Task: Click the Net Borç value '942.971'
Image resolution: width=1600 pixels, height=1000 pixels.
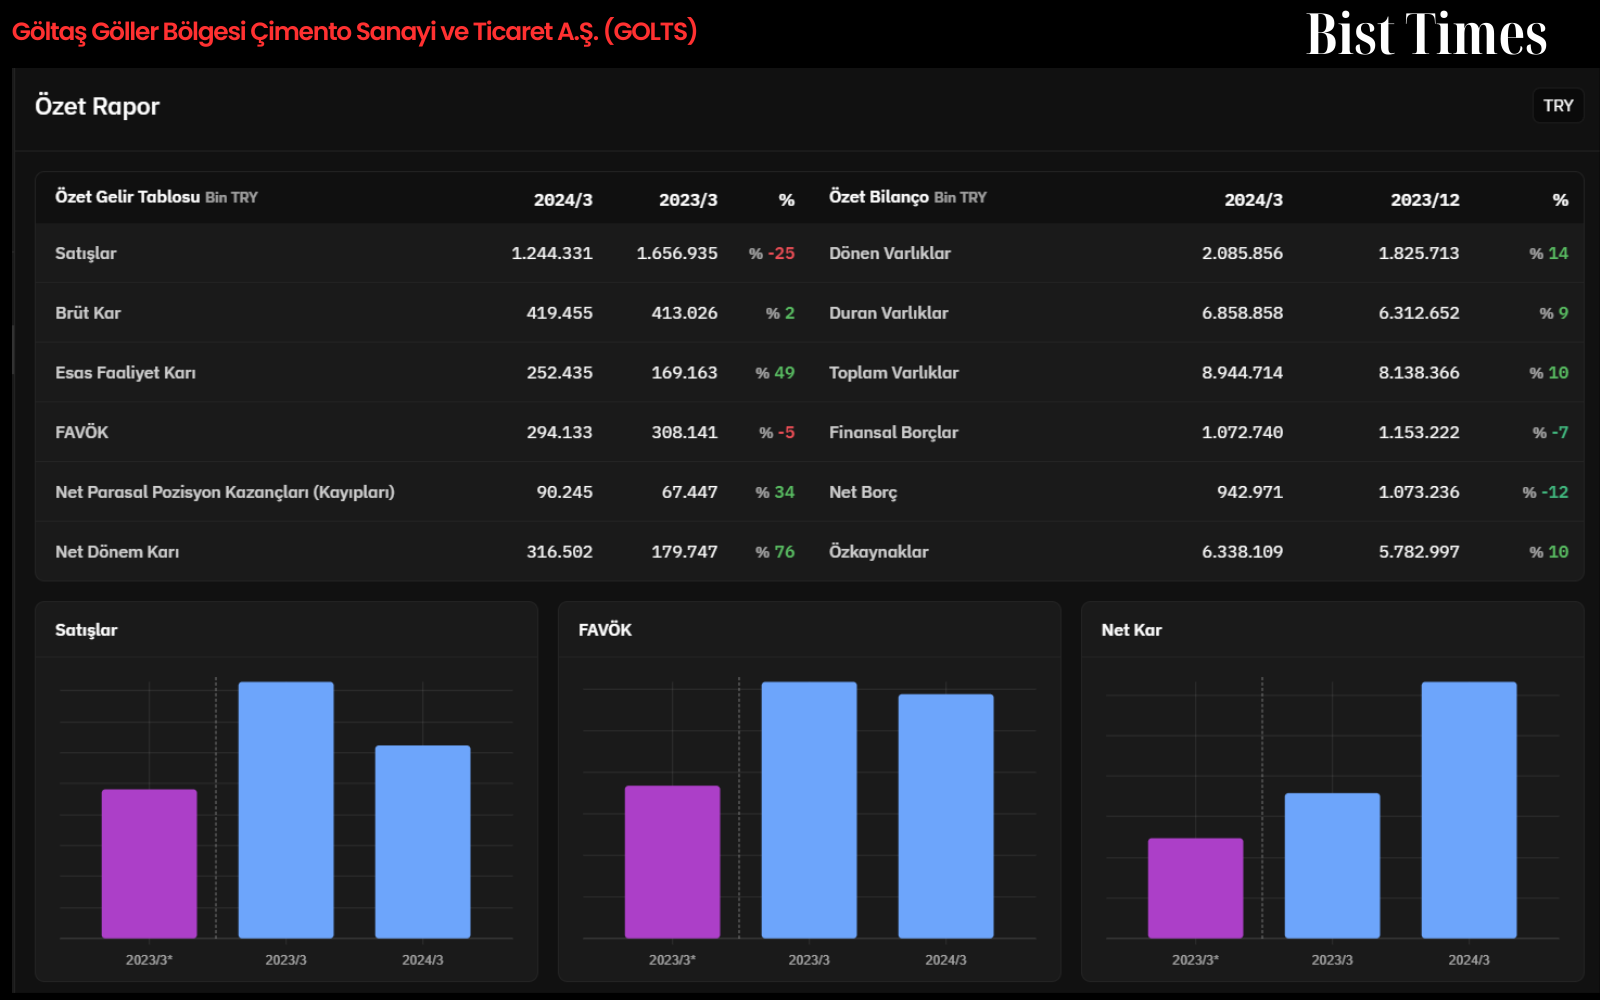Action: [x=1250, y=492]
